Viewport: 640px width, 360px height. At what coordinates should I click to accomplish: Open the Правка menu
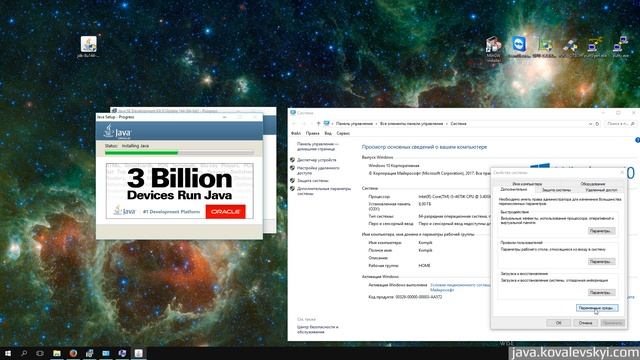pos(313,133)
